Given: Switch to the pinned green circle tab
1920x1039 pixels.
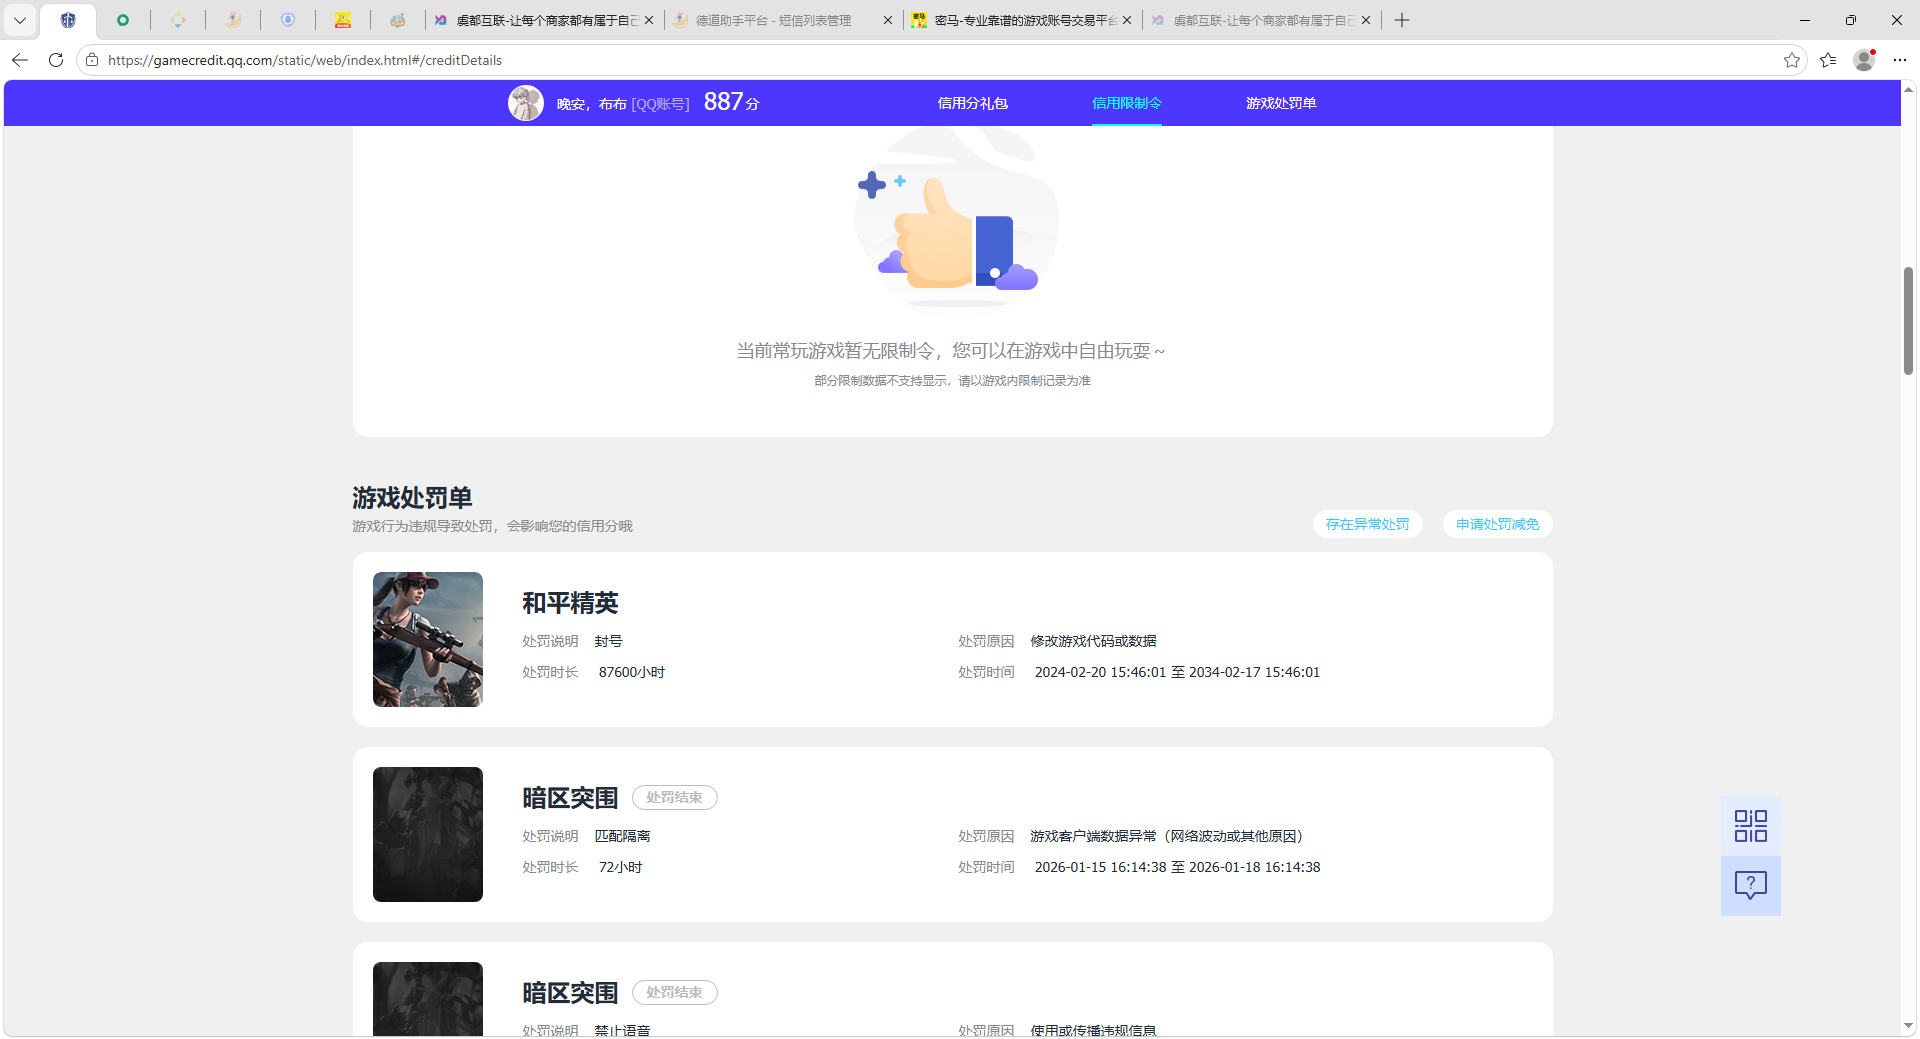Looking at the screenshot, I should pyautogui.click(x=123, y=20).
